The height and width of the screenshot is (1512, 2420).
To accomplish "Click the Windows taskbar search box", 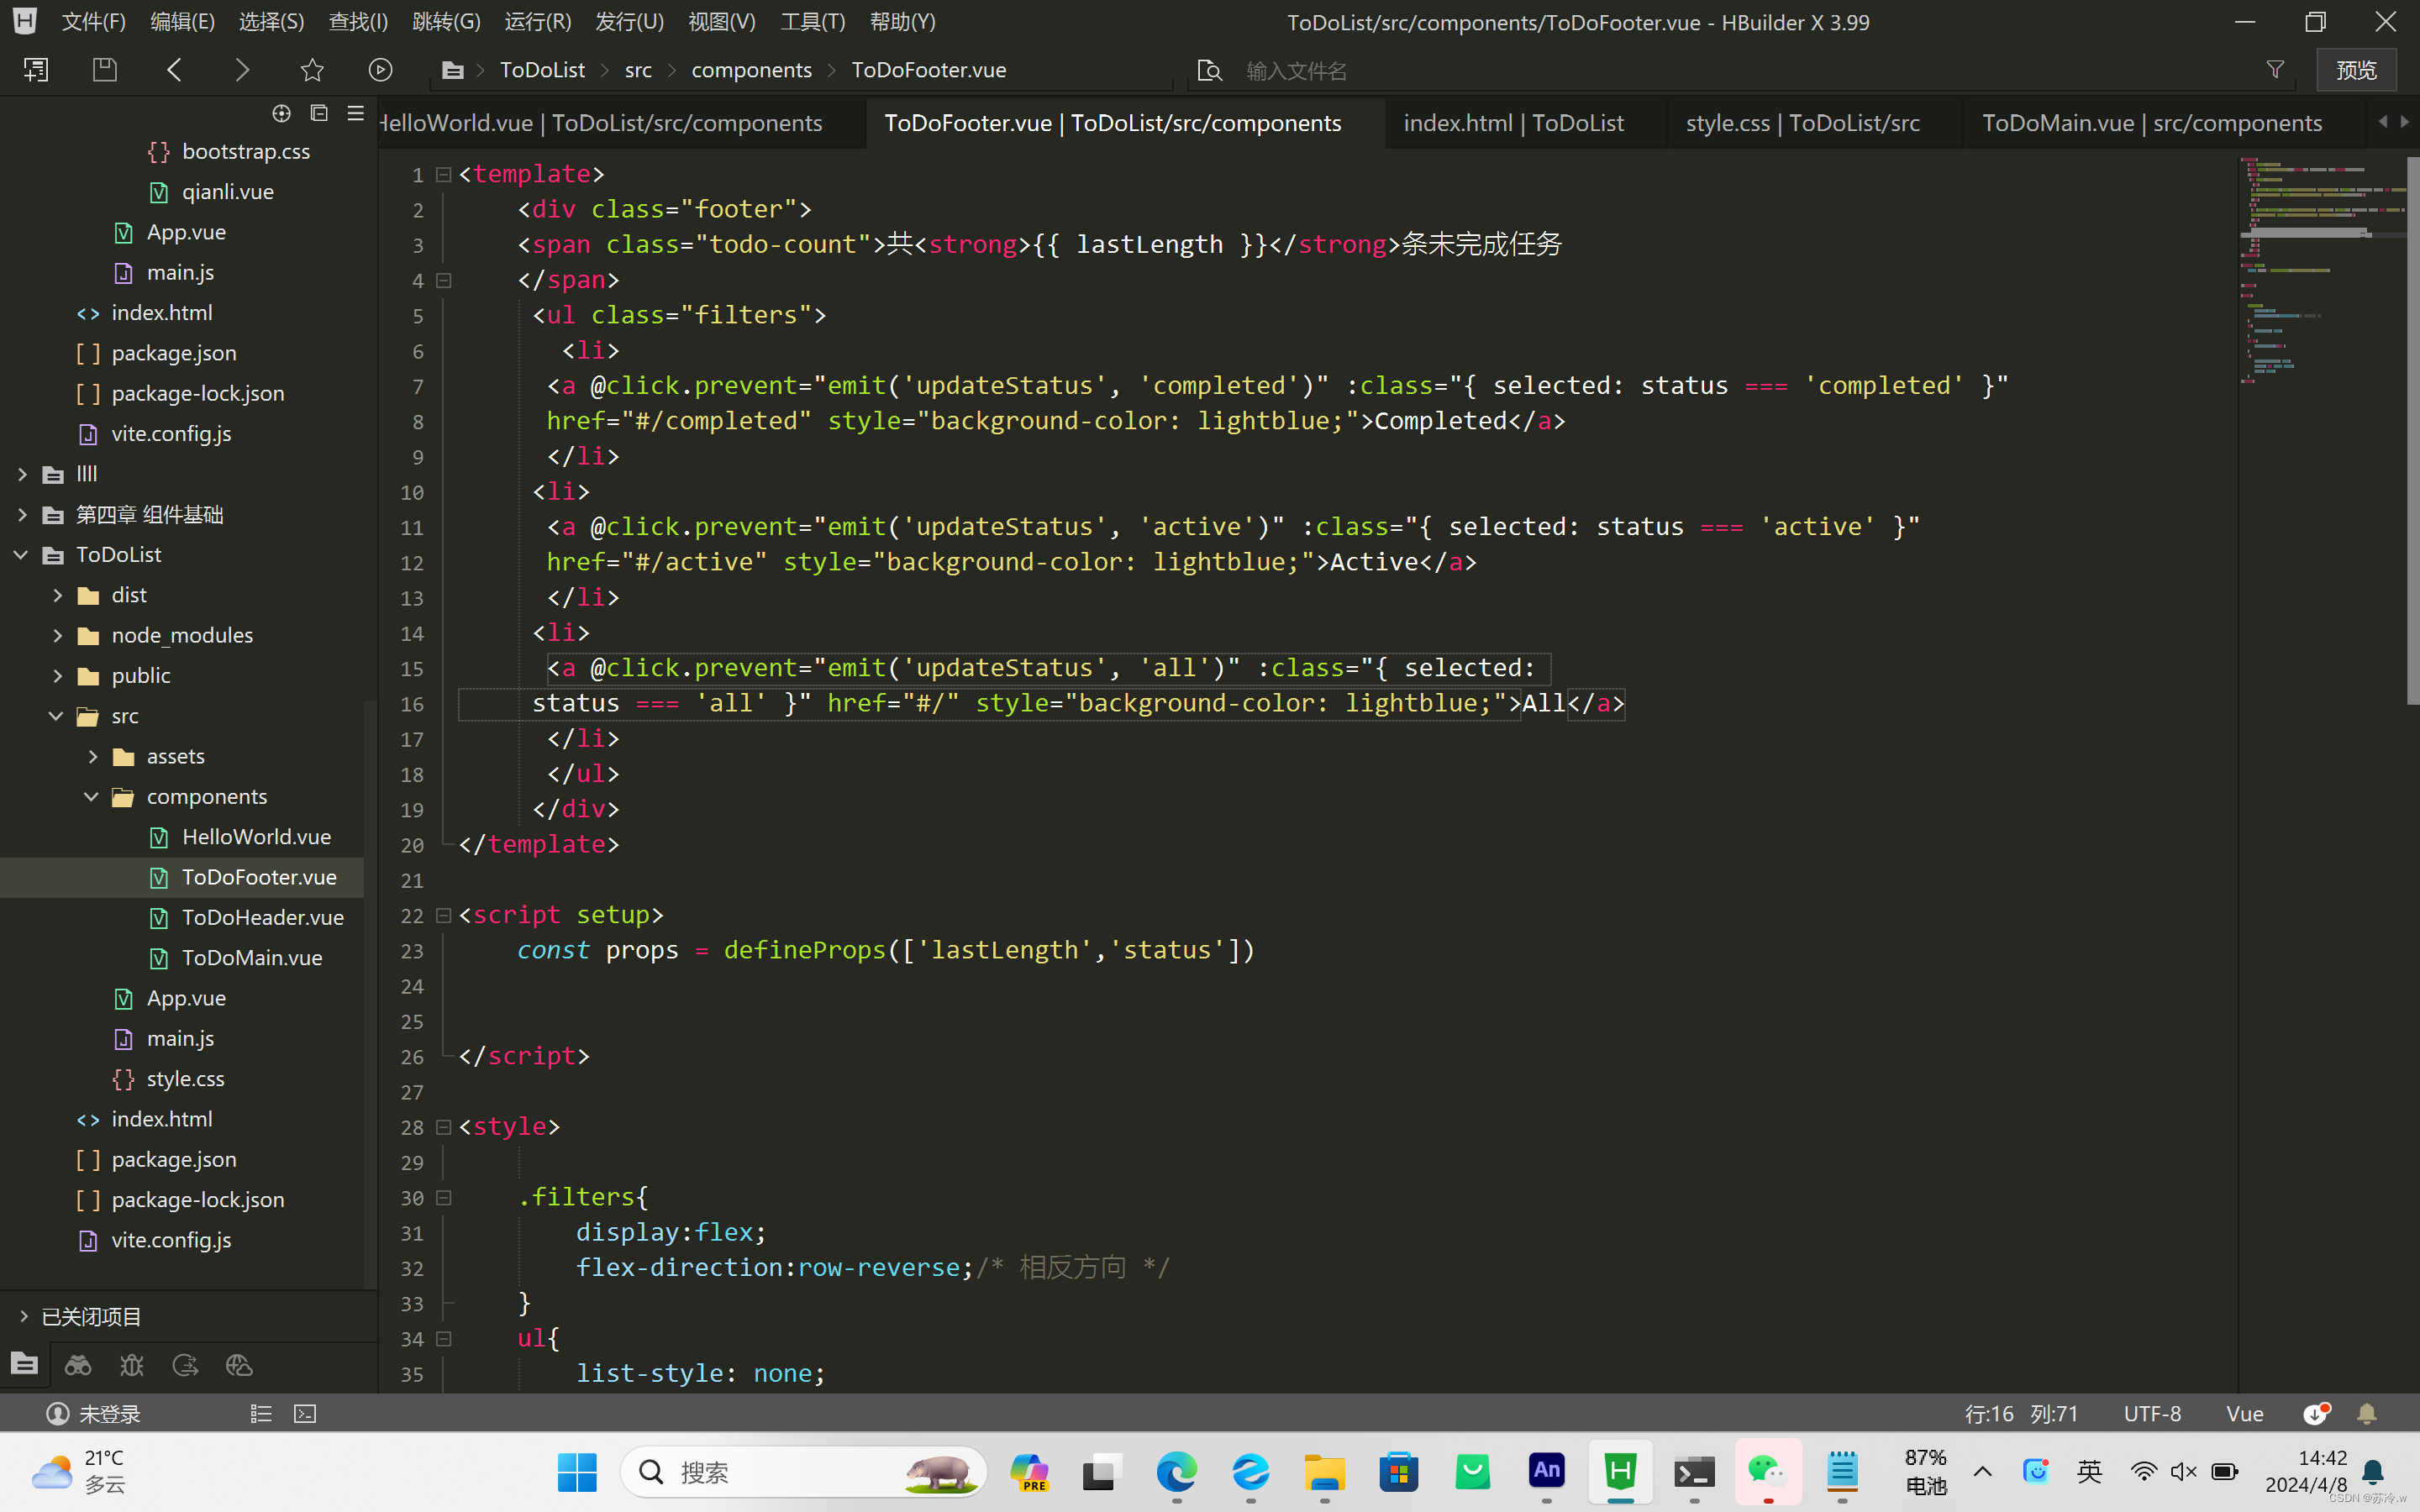I will point(803,1472).
